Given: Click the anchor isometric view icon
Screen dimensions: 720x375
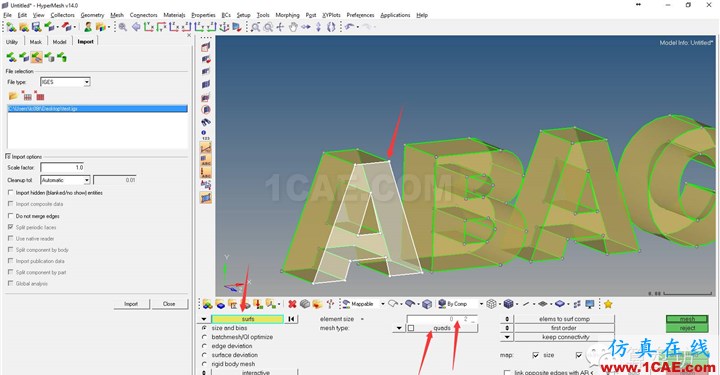Looking at the screenshot, I should click(225, 27).
